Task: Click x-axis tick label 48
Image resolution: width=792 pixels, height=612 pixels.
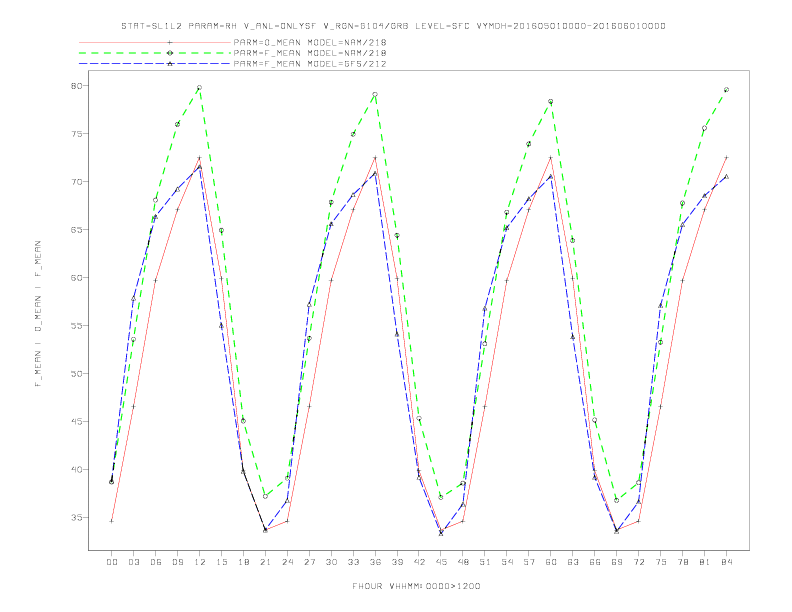Action: (x=463, y=562)
